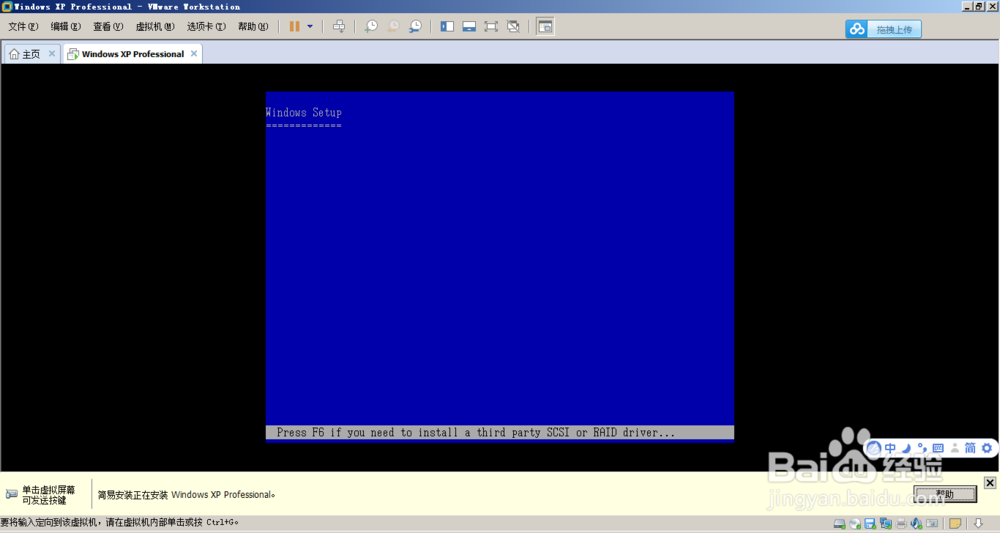Take a snapshot of the virtual machine
The height and width of the screenshot is (533, 1000).
[x=371, y=27]
